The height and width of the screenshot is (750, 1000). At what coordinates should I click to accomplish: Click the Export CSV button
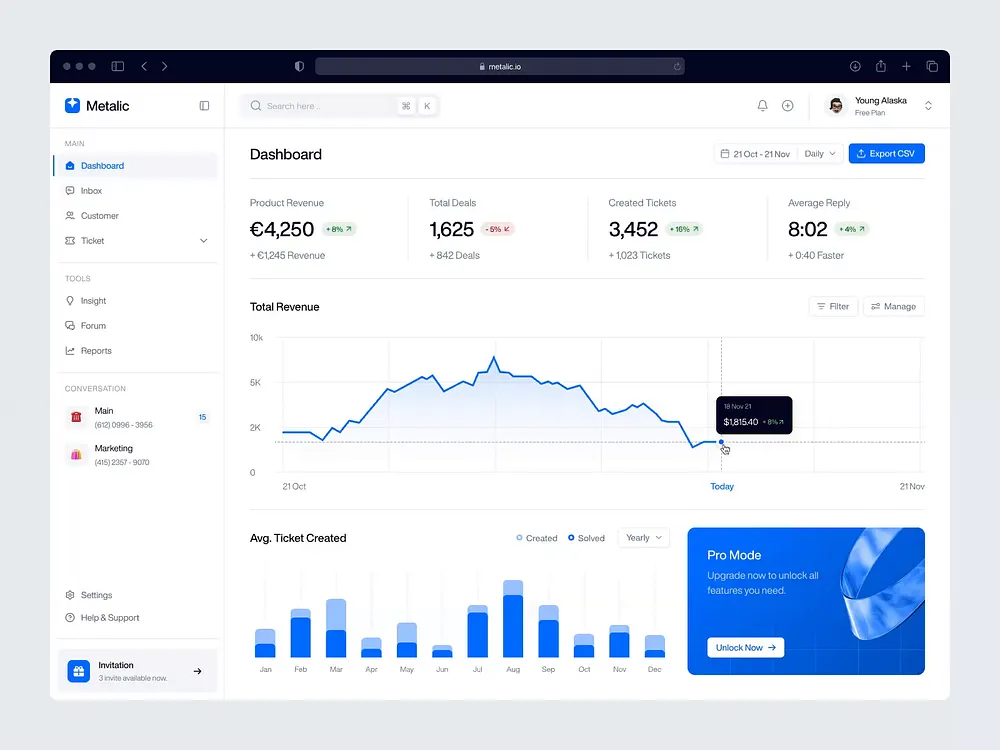pos(886,153)
